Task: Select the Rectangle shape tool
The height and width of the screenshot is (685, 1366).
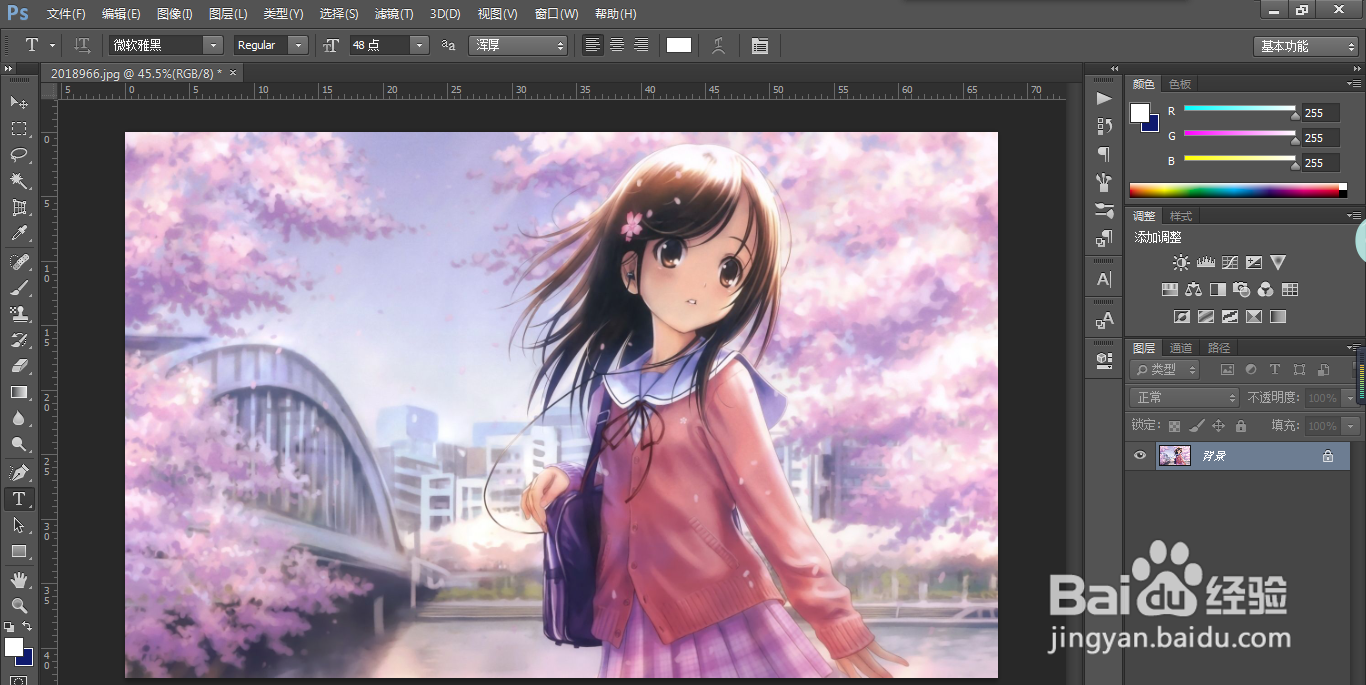Action: point(19,551)
